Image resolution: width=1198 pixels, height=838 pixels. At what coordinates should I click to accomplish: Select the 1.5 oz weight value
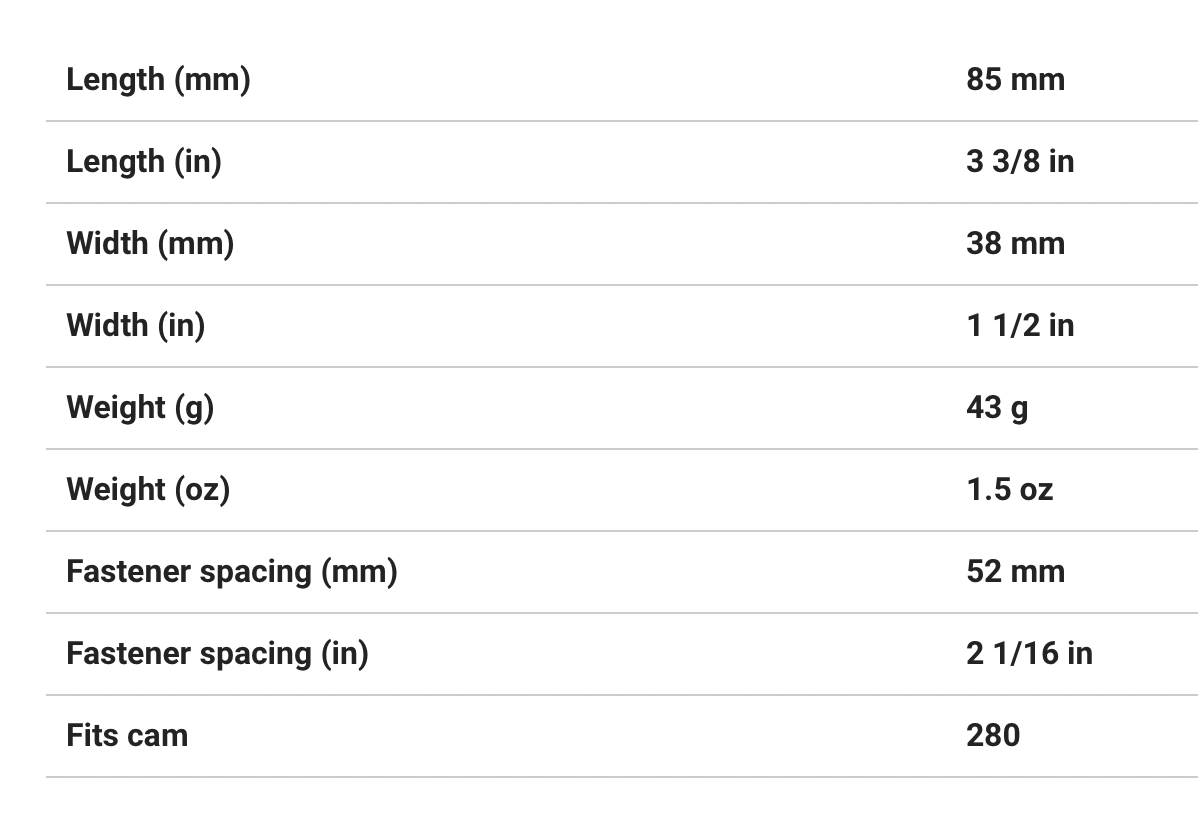click(x=1009, y=489)
